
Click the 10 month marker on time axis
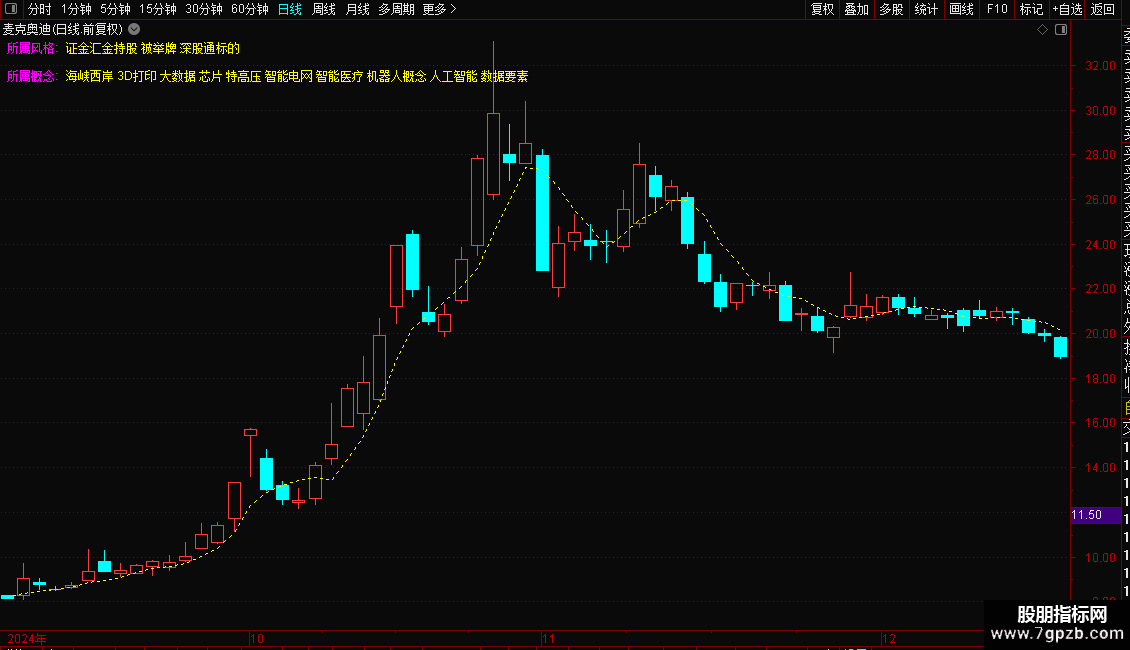pos(257,638)
